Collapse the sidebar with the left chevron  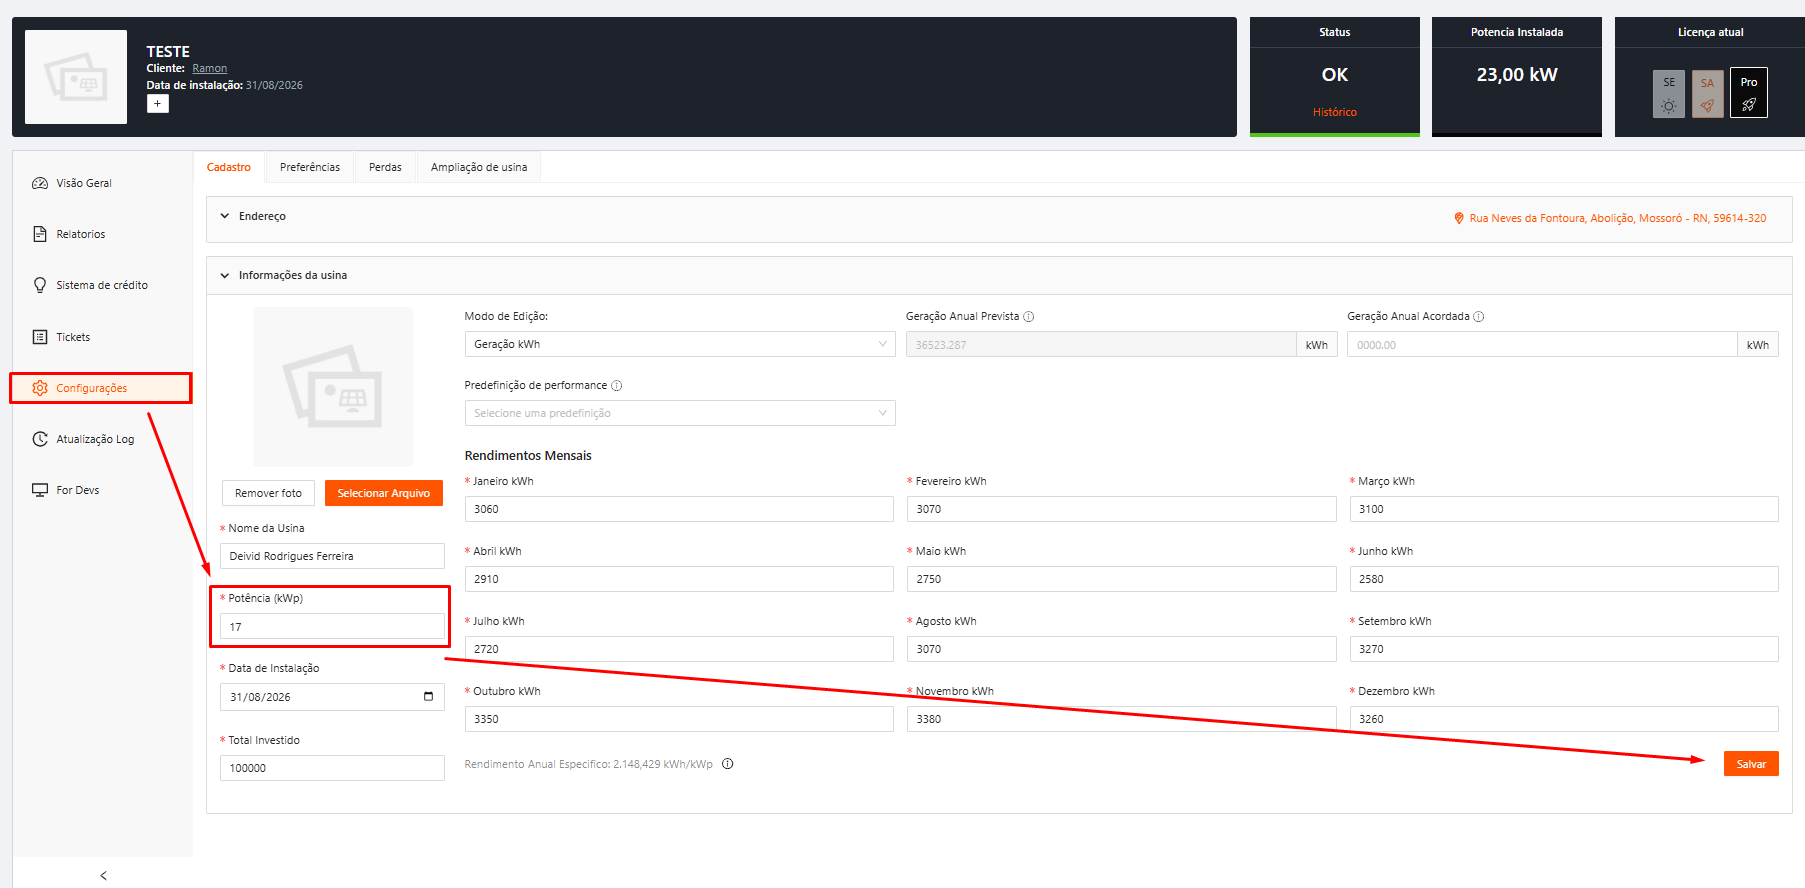coord(103,876)
